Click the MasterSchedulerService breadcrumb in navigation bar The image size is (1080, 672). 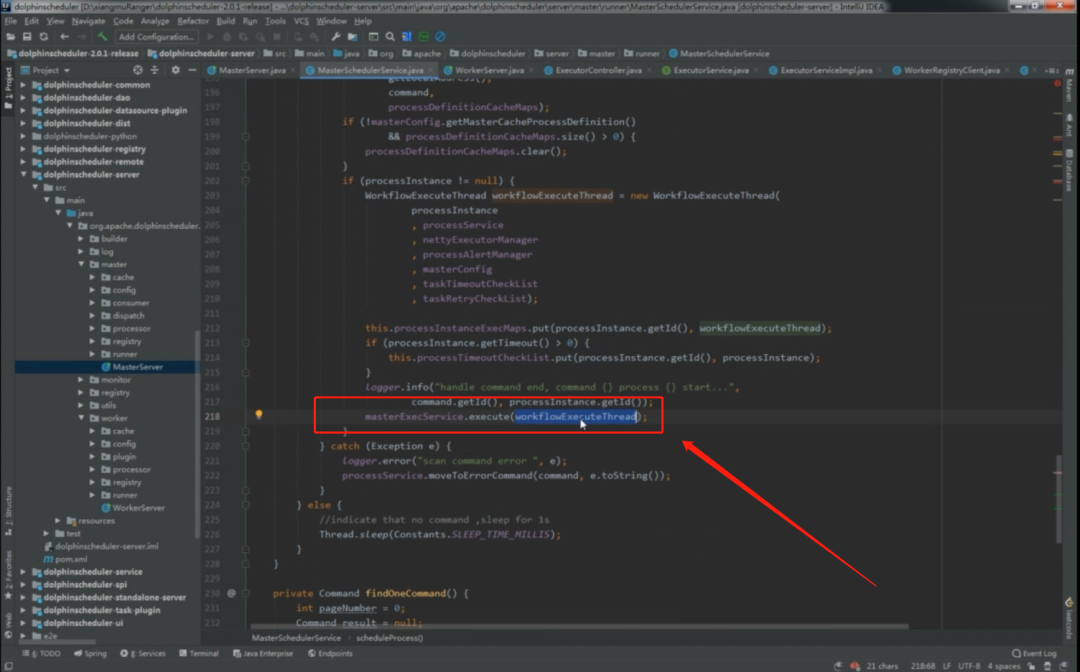(719, 53)
